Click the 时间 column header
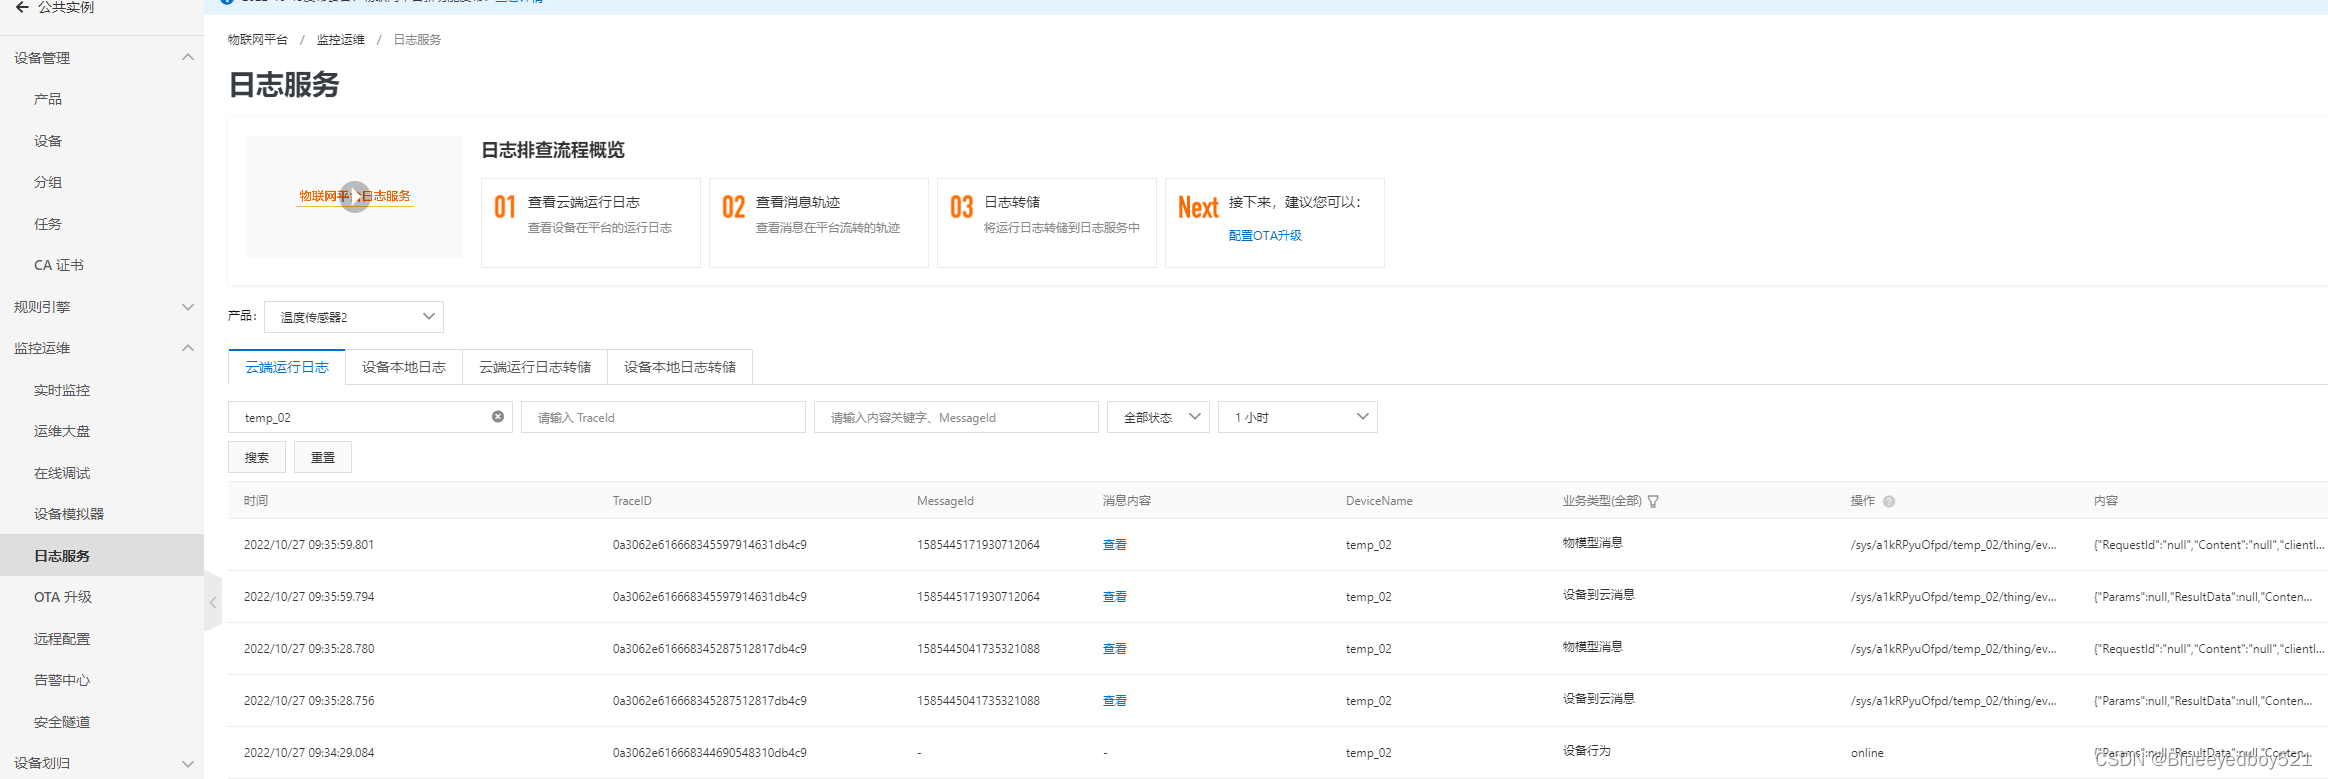 pos(256,501)
